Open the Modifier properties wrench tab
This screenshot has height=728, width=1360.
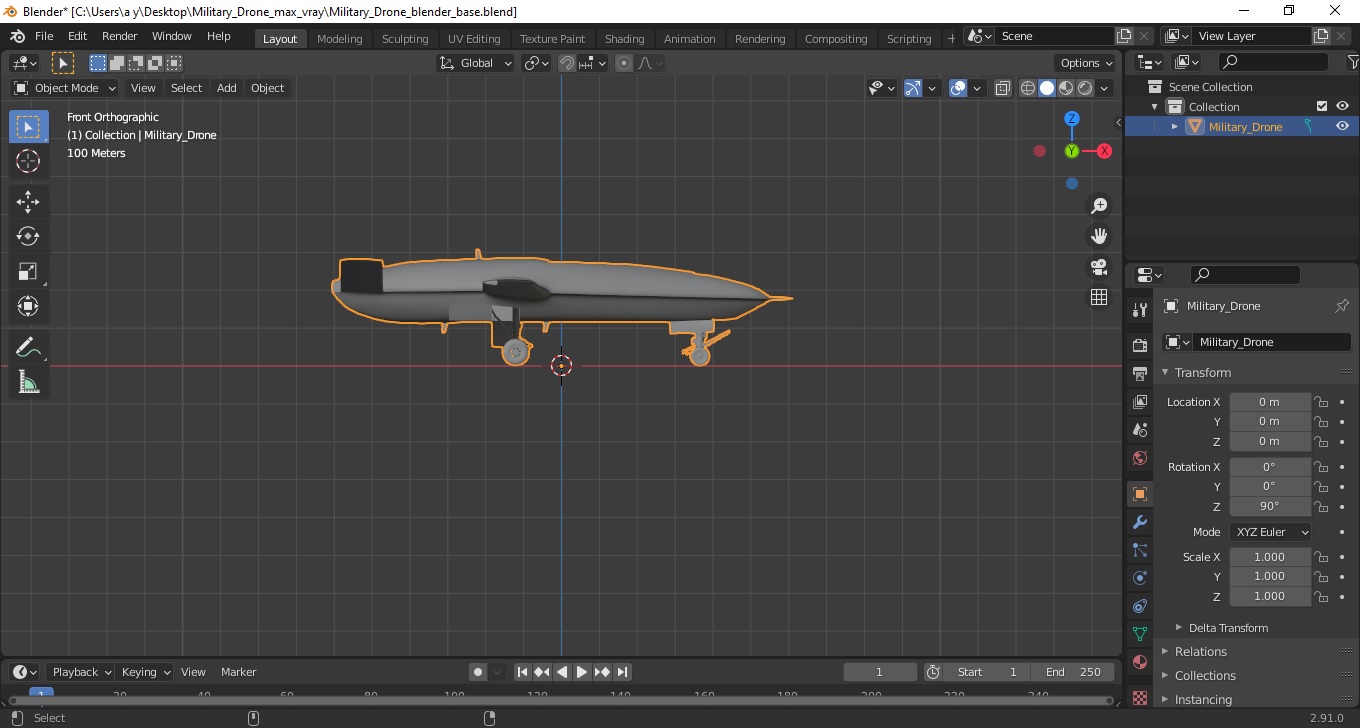[1139, 522]
